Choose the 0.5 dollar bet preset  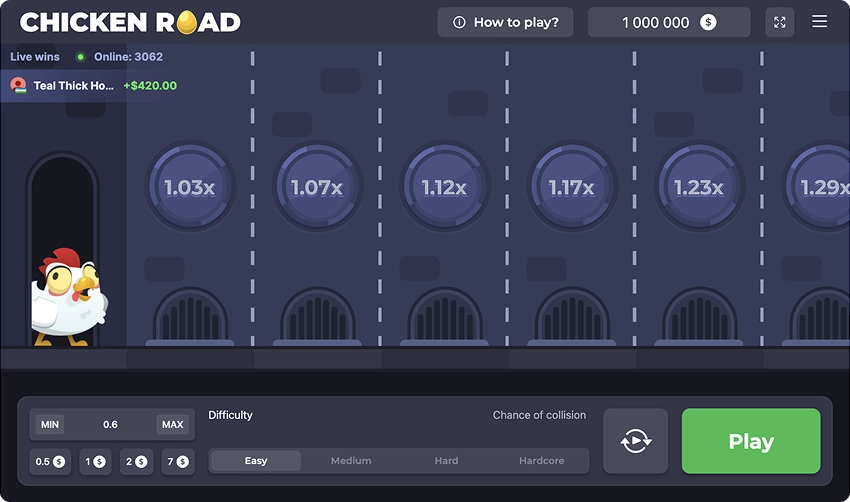50,462
